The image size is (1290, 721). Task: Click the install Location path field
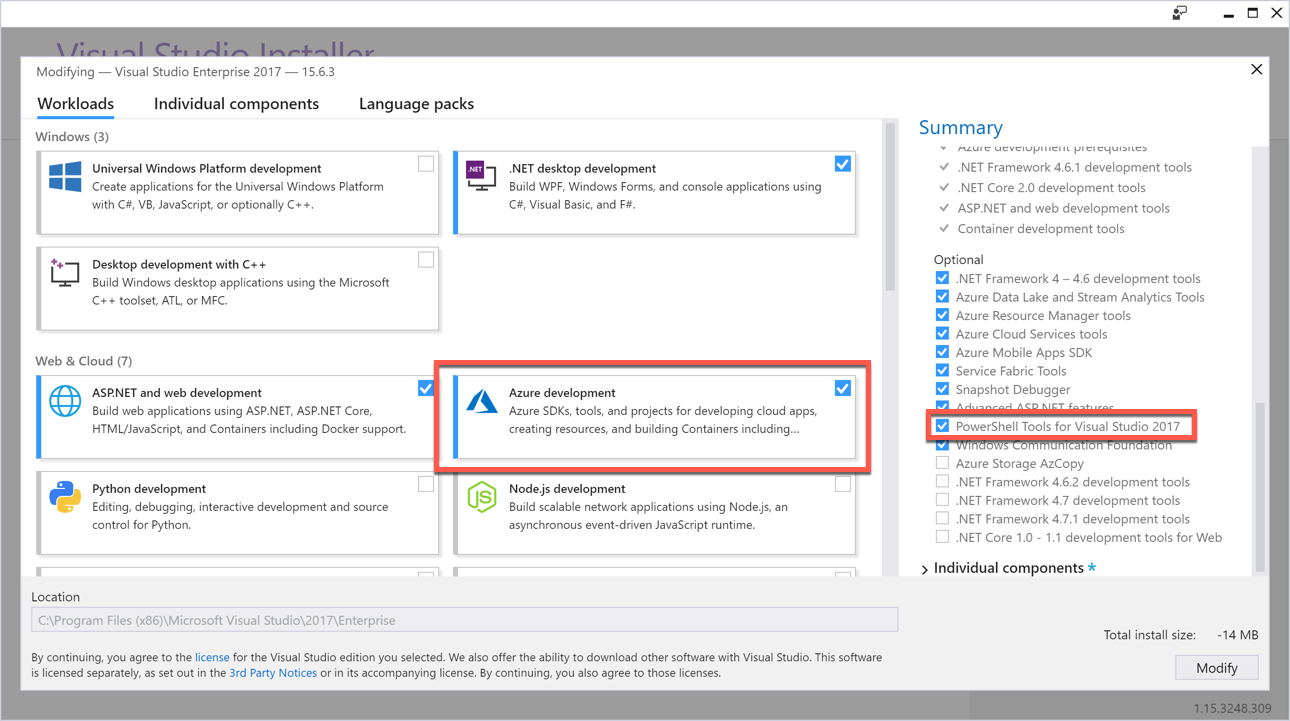tap(464, 620)
